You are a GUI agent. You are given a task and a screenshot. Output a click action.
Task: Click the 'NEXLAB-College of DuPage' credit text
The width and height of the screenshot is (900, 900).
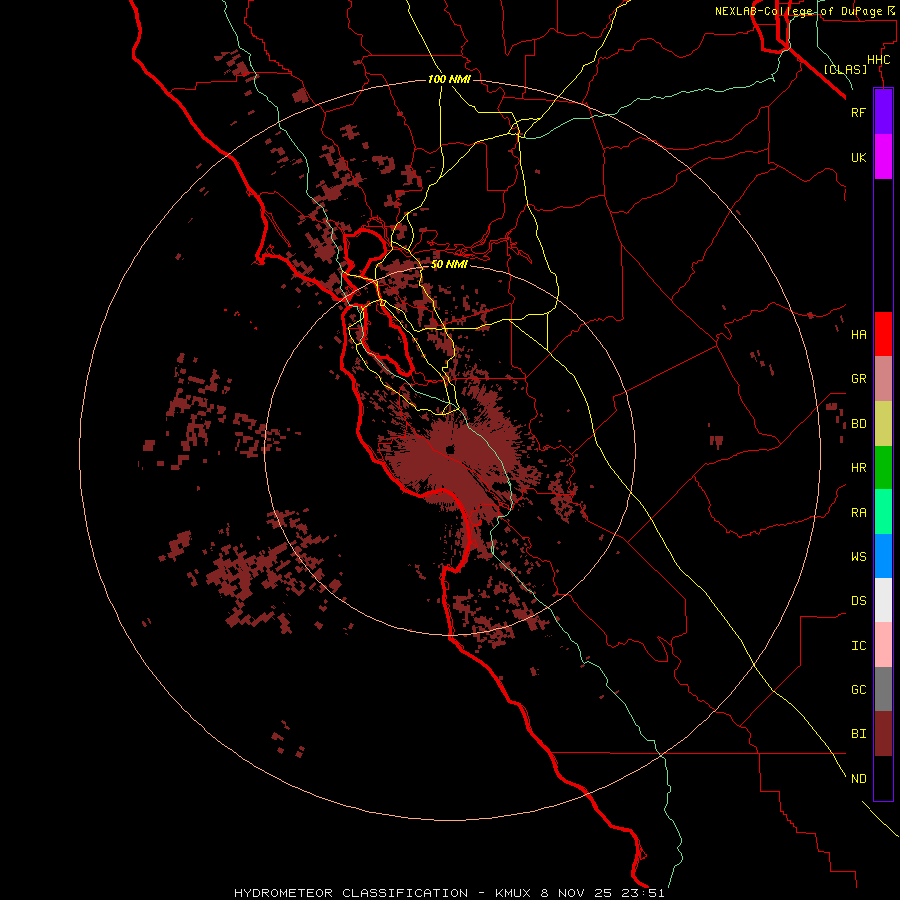pos(798,11)
